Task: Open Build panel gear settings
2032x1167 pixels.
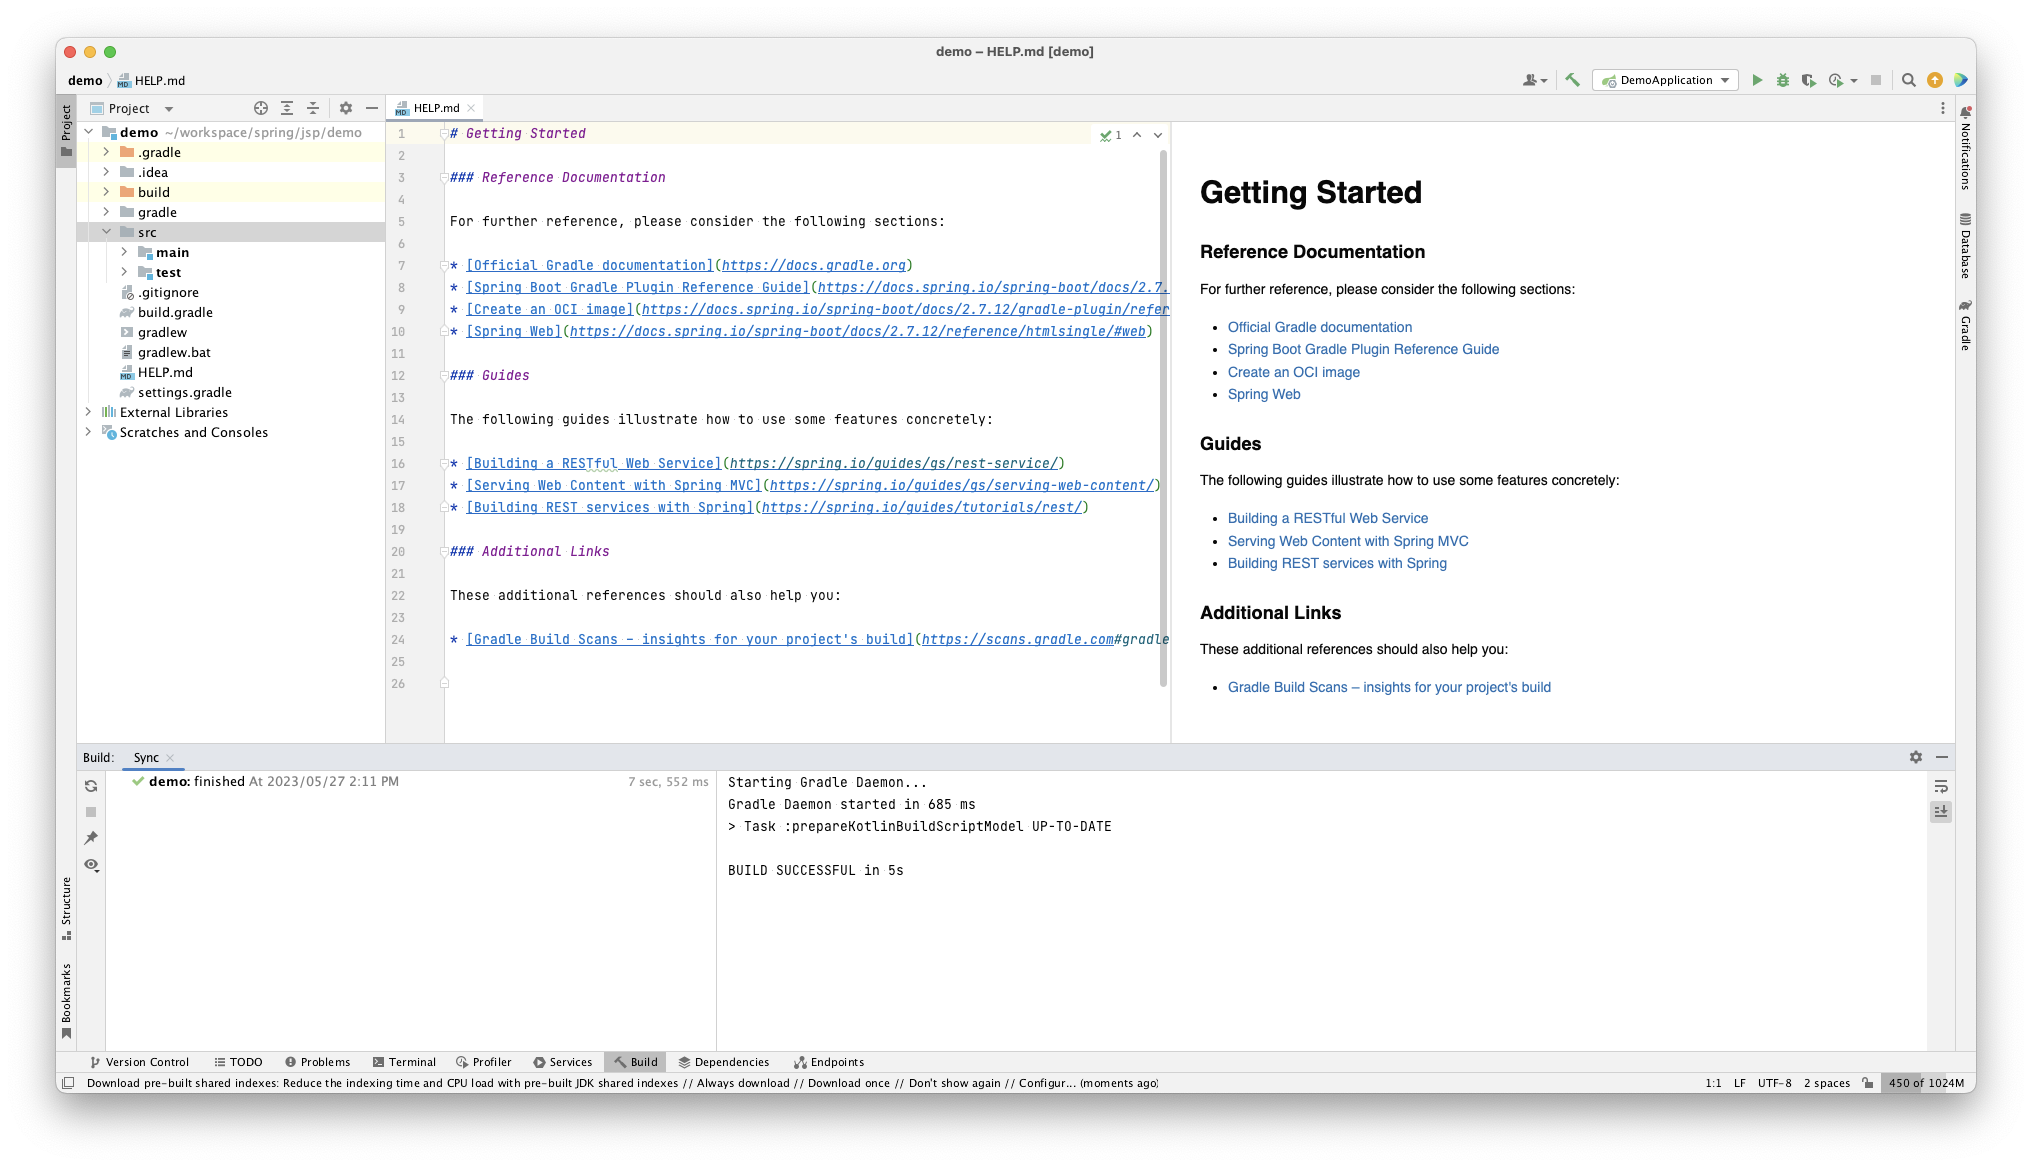Action: pos(1916,757)
